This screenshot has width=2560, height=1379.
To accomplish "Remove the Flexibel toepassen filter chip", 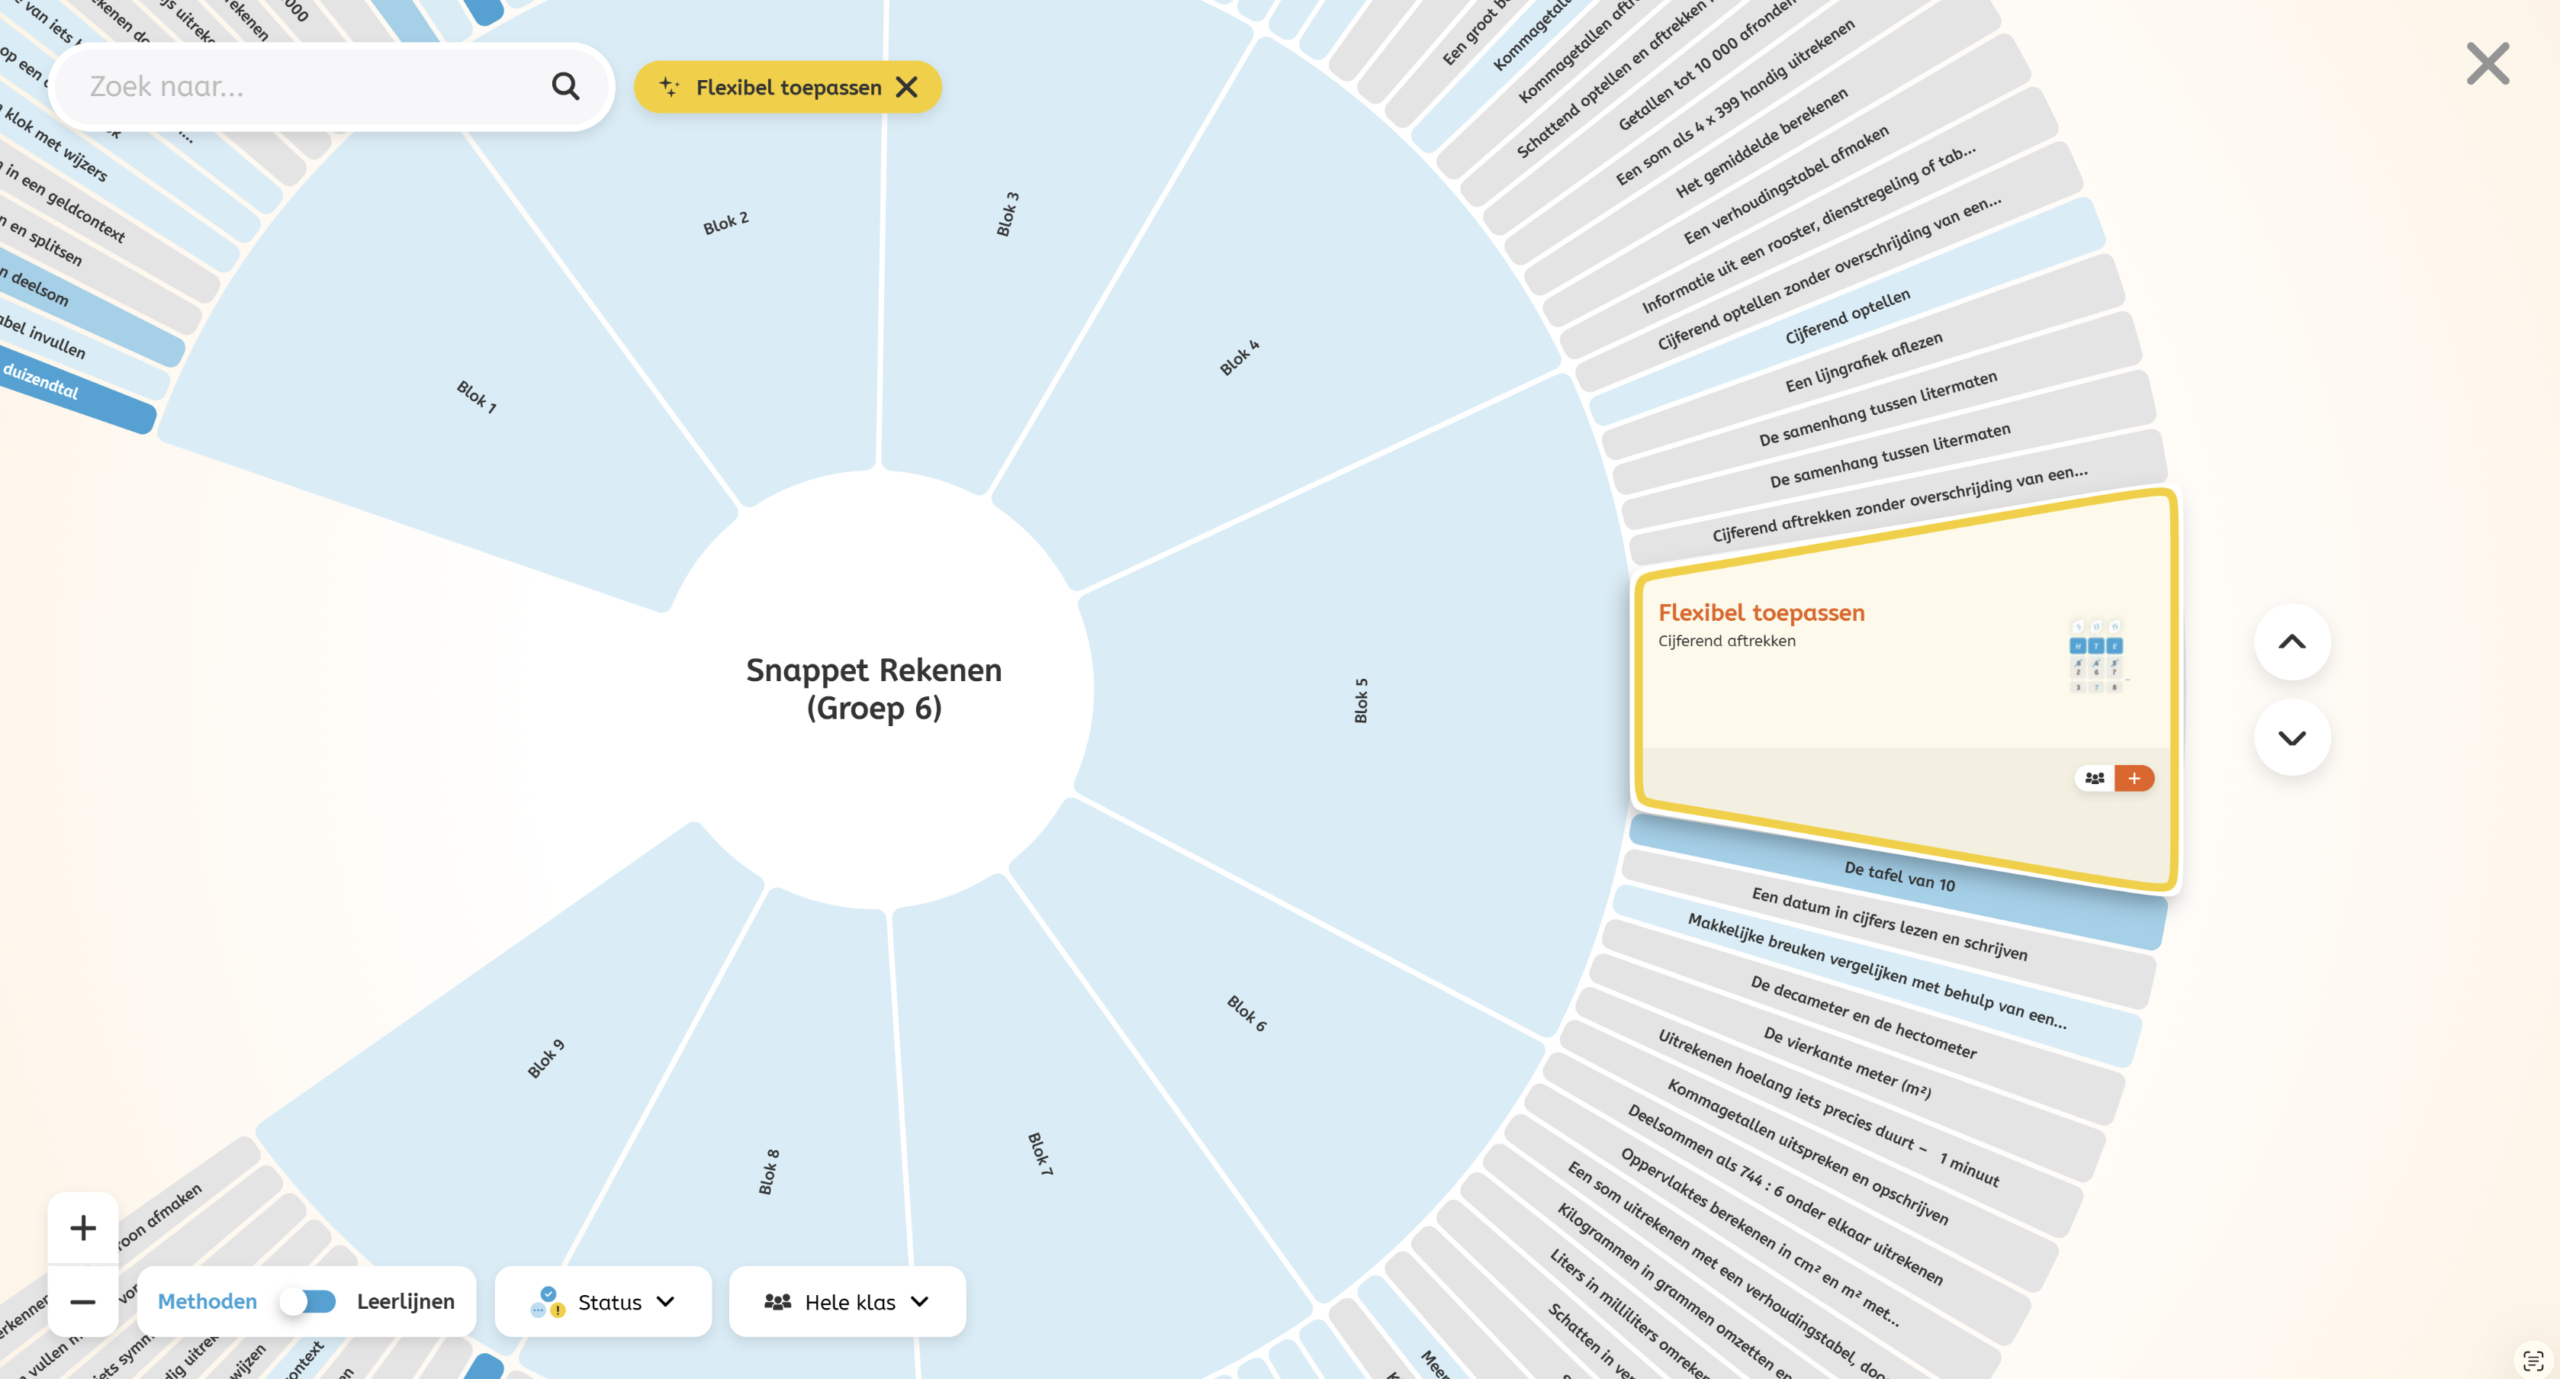I will [907, 87].
